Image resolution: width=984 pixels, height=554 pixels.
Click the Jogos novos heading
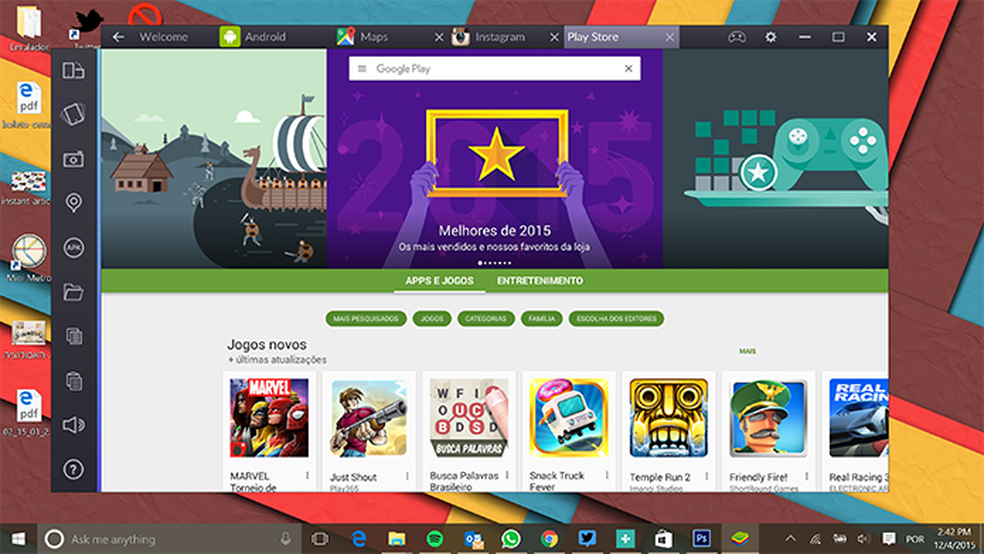(x=267, y=344)
